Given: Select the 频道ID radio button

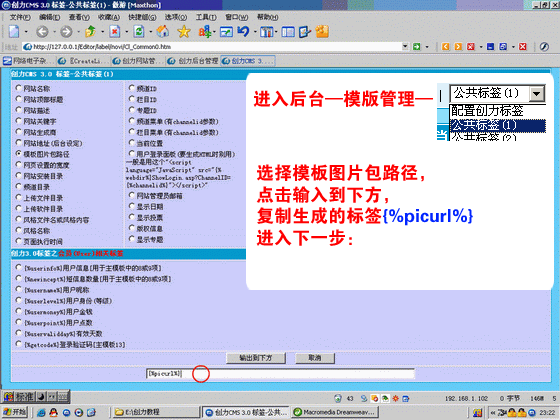Looking at the screenshot, I should (132, 88).
